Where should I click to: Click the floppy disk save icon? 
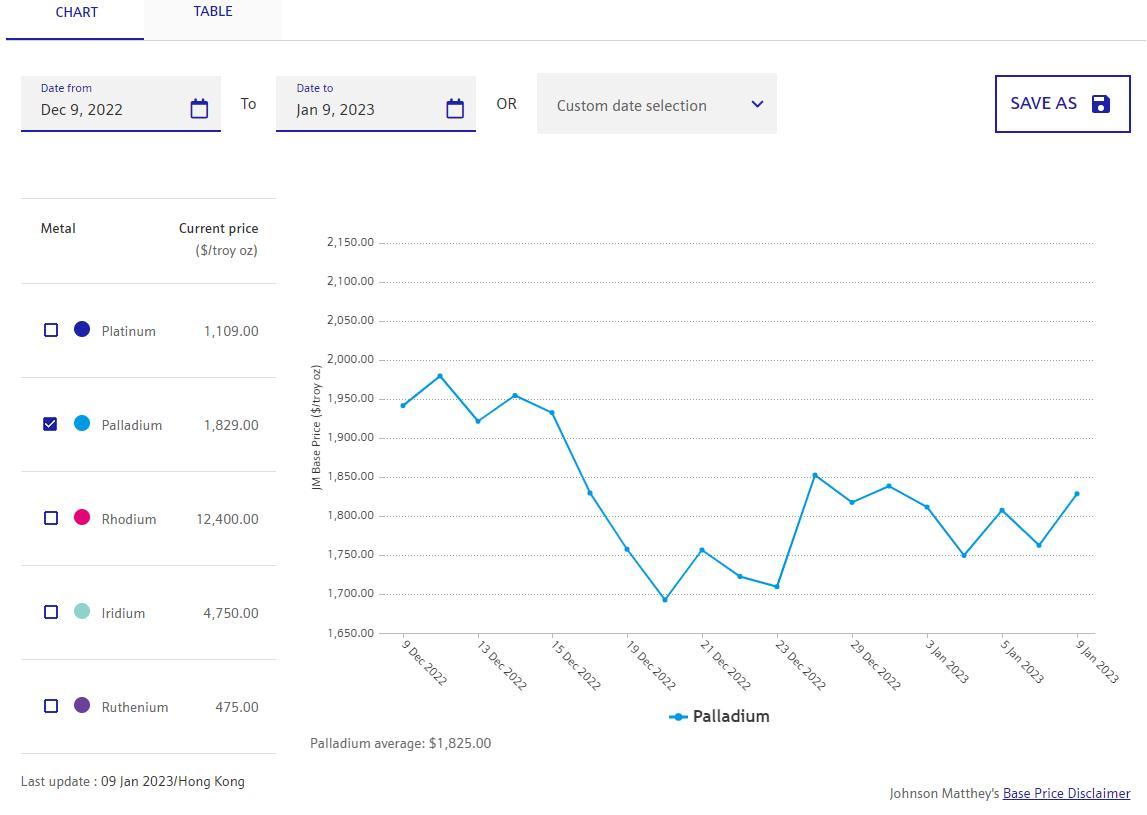point(1101,104)
